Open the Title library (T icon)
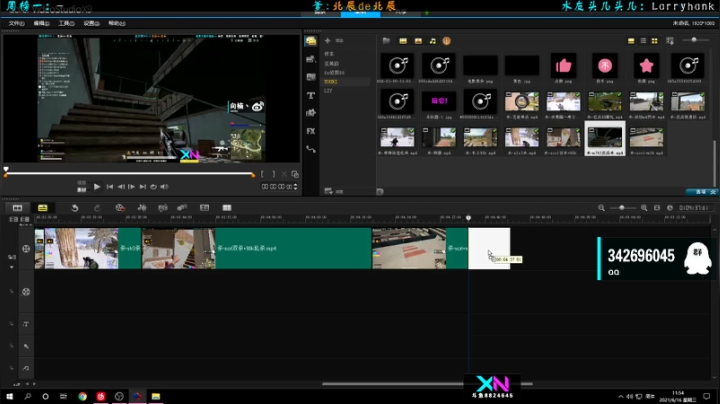This screenshot has width=720, height=404. tap(311, 95)
